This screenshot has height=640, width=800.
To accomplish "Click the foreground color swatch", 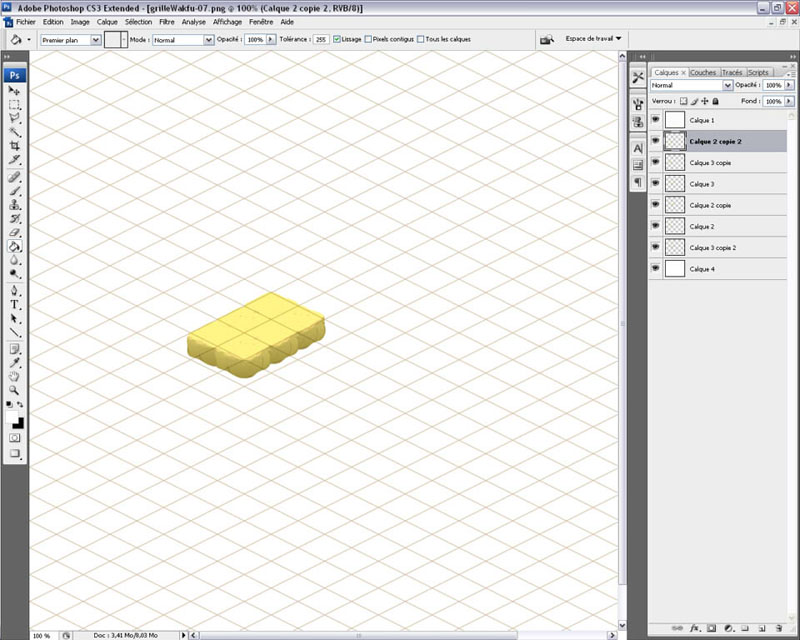I will point(11,418).
